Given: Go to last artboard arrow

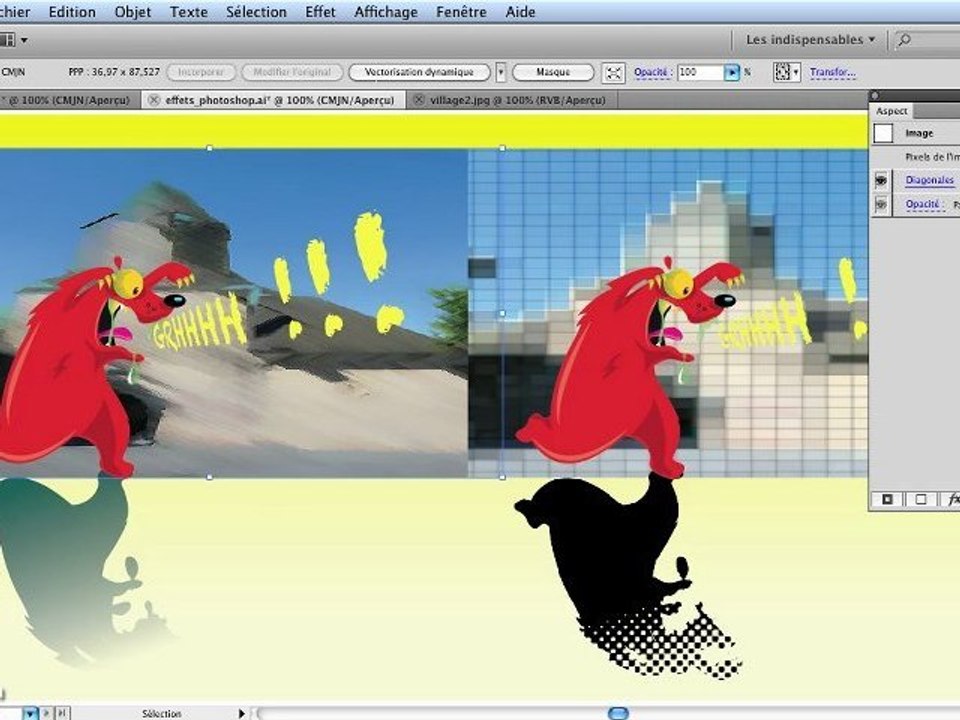Looking at the screenshot, I should click(62, 713).
